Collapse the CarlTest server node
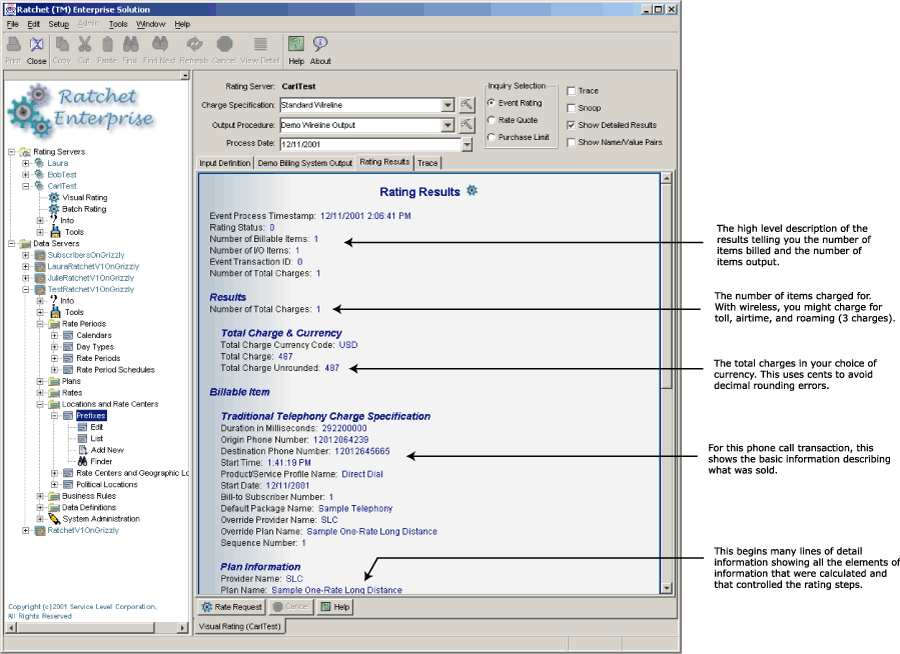The width and height of the screenshot is (900, 654). pos(26,186)
